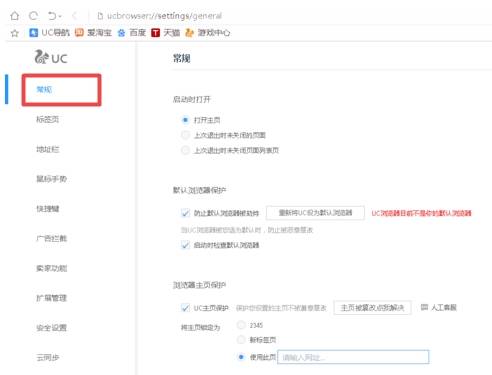Open 人工客服 support link
Screen dimensions: 492x375
click(443, 307)
